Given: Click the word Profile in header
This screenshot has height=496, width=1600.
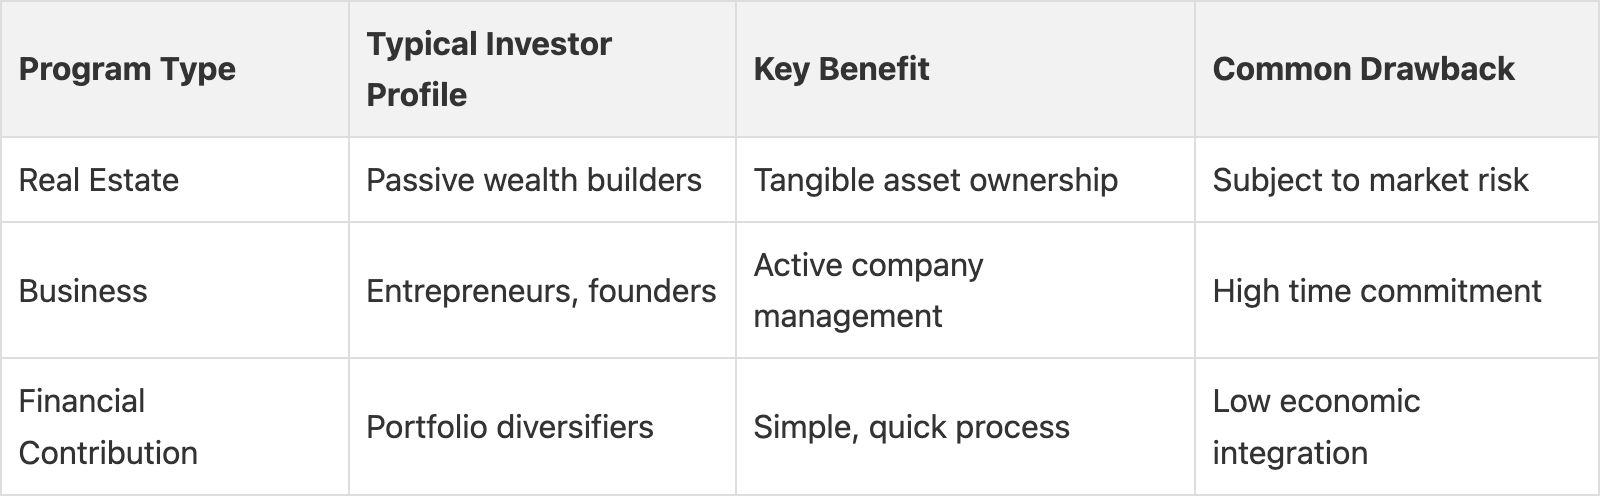Looking at the screenshot, I should point(417,95).
